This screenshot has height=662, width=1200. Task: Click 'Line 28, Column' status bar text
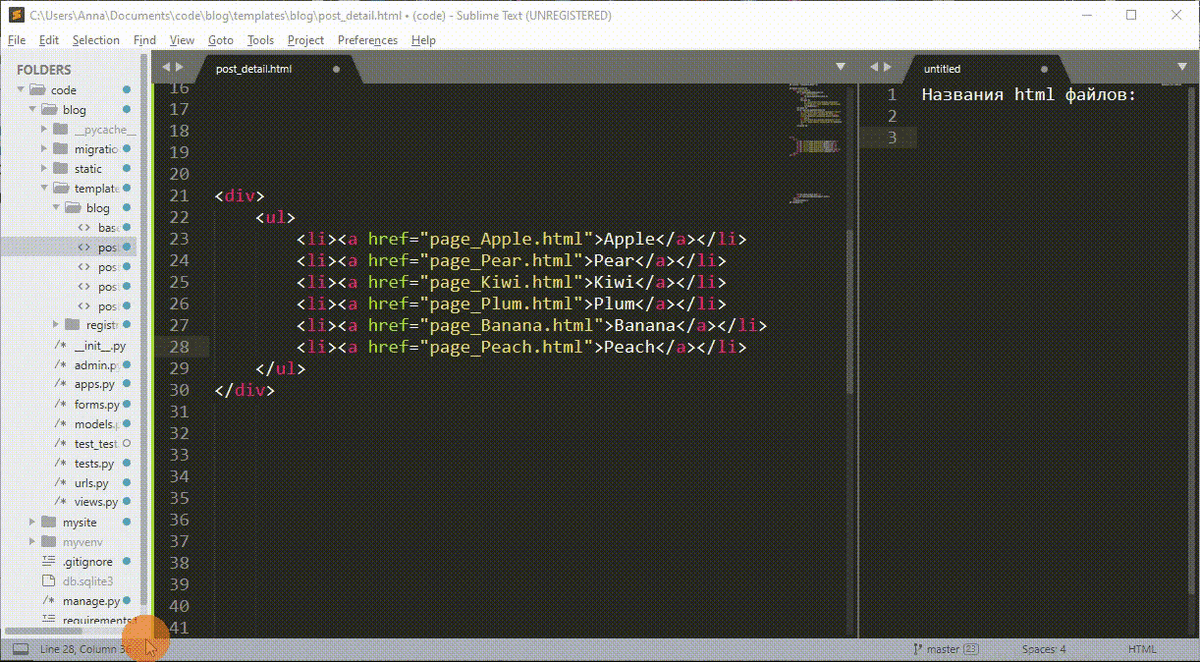(80, 649)
